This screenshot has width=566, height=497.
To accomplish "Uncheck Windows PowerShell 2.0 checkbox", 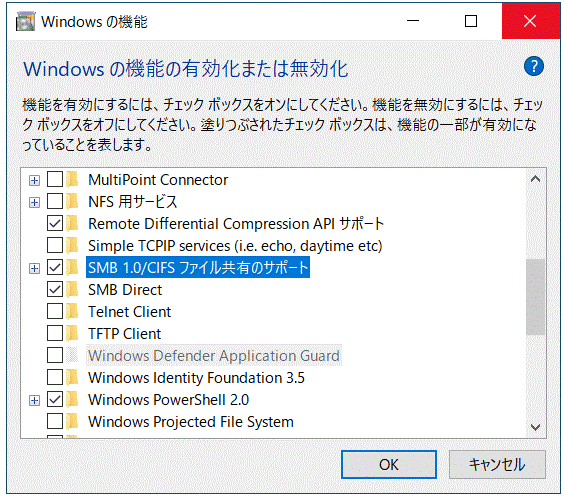I will coord(55,400).
